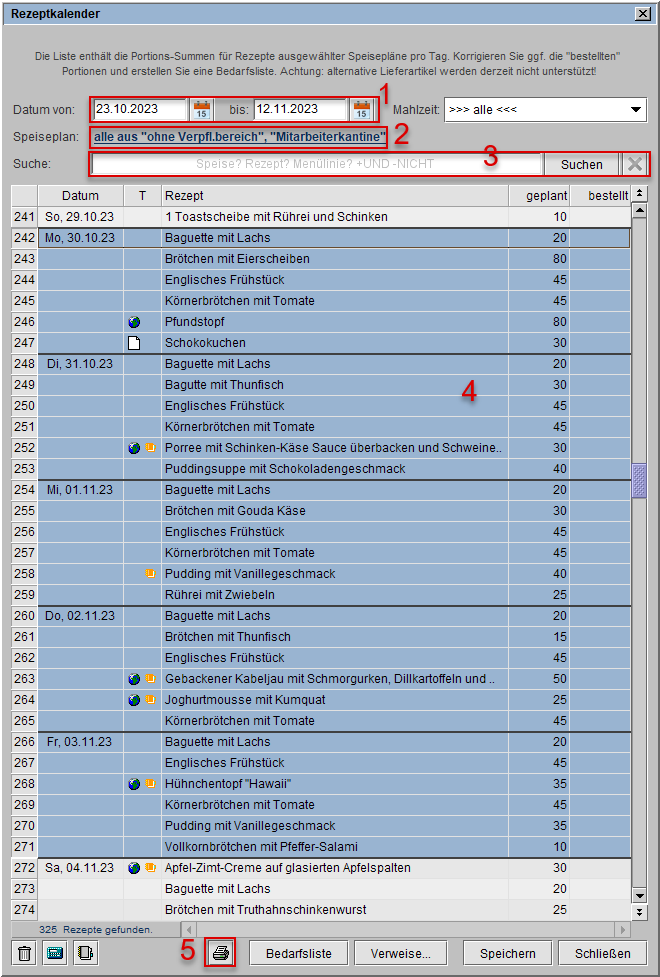Screen dimensions: 660x977
Task: Click the Verweise... button
Action: [400, 953]
